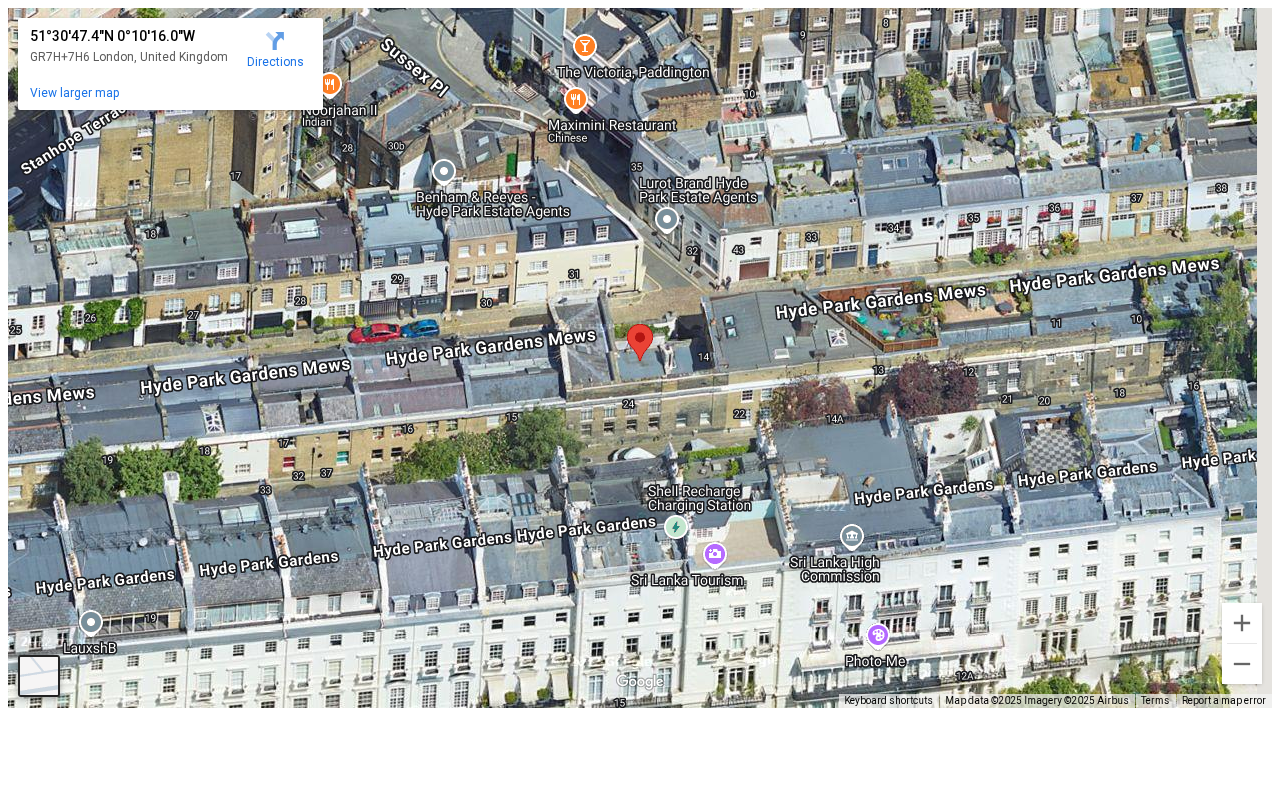Image resolution: width=1280 pixels, height=800 pixels.
Task: Click the Directions arrow icon
Action: click(x=275, y=41)
